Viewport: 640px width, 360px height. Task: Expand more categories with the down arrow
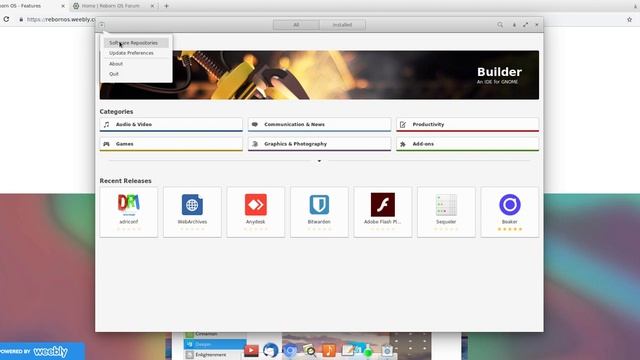[319, 161]
